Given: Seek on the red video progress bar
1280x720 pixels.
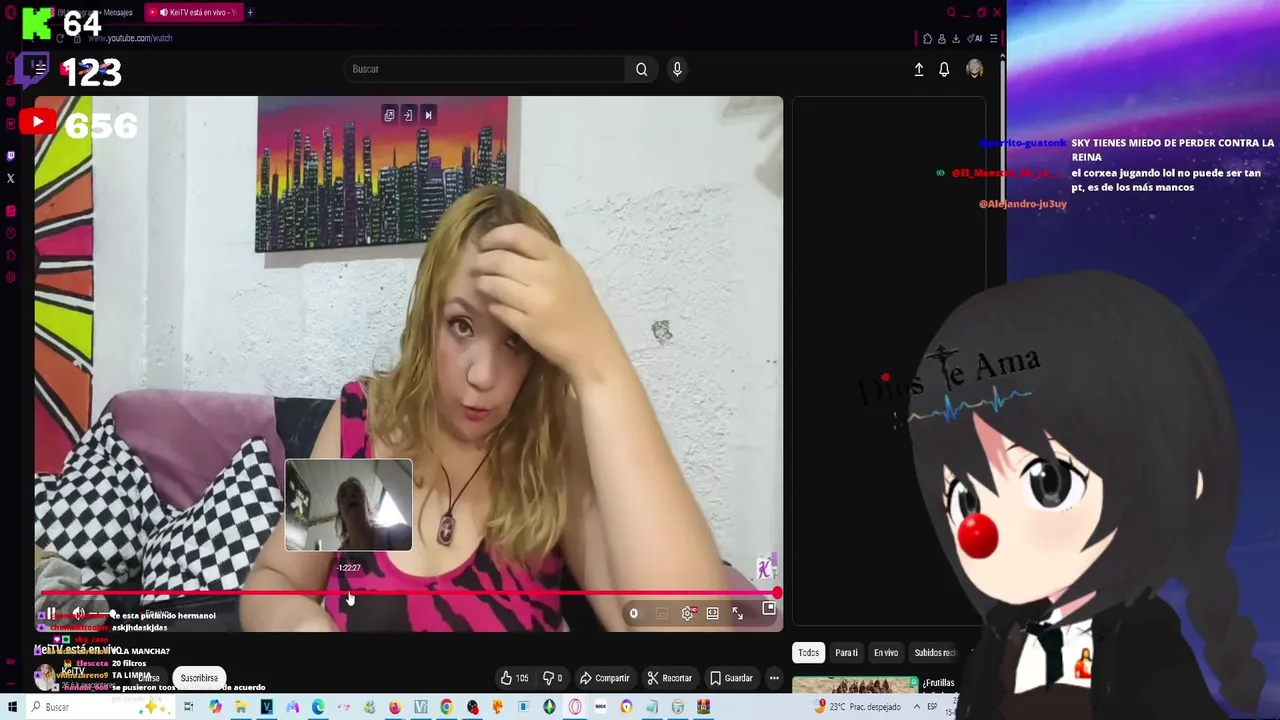Looking at the screenshot, I should (408, 593).
